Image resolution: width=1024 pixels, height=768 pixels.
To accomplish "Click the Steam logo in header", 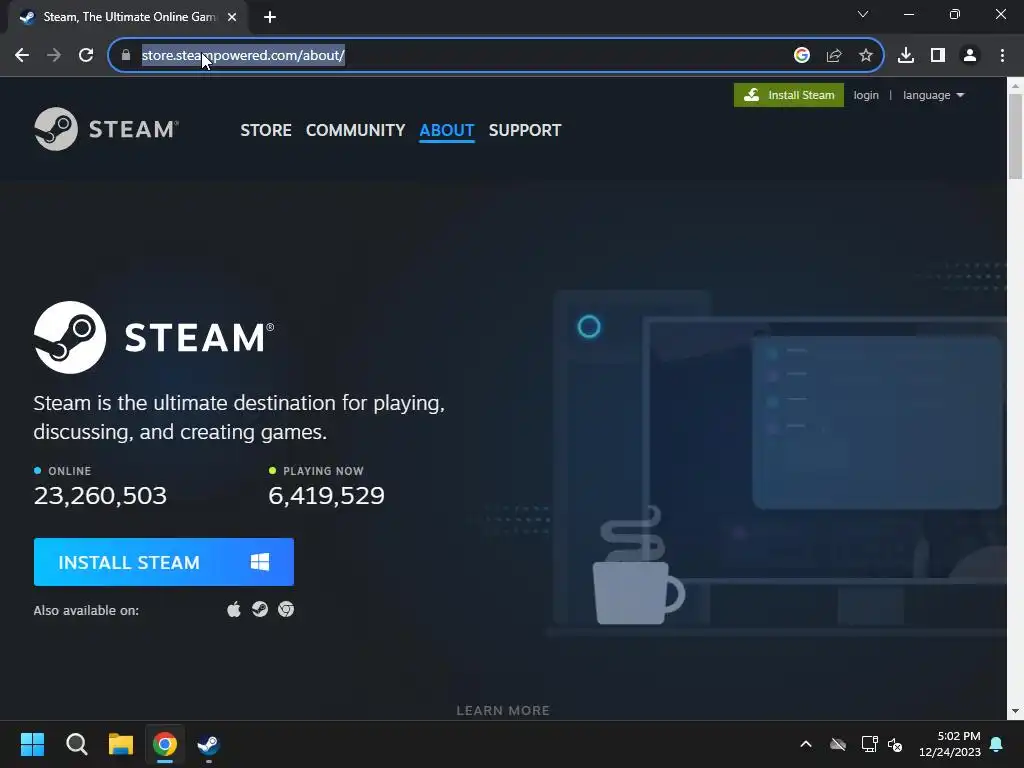I will pyautogui.click(x=106, y=129).
